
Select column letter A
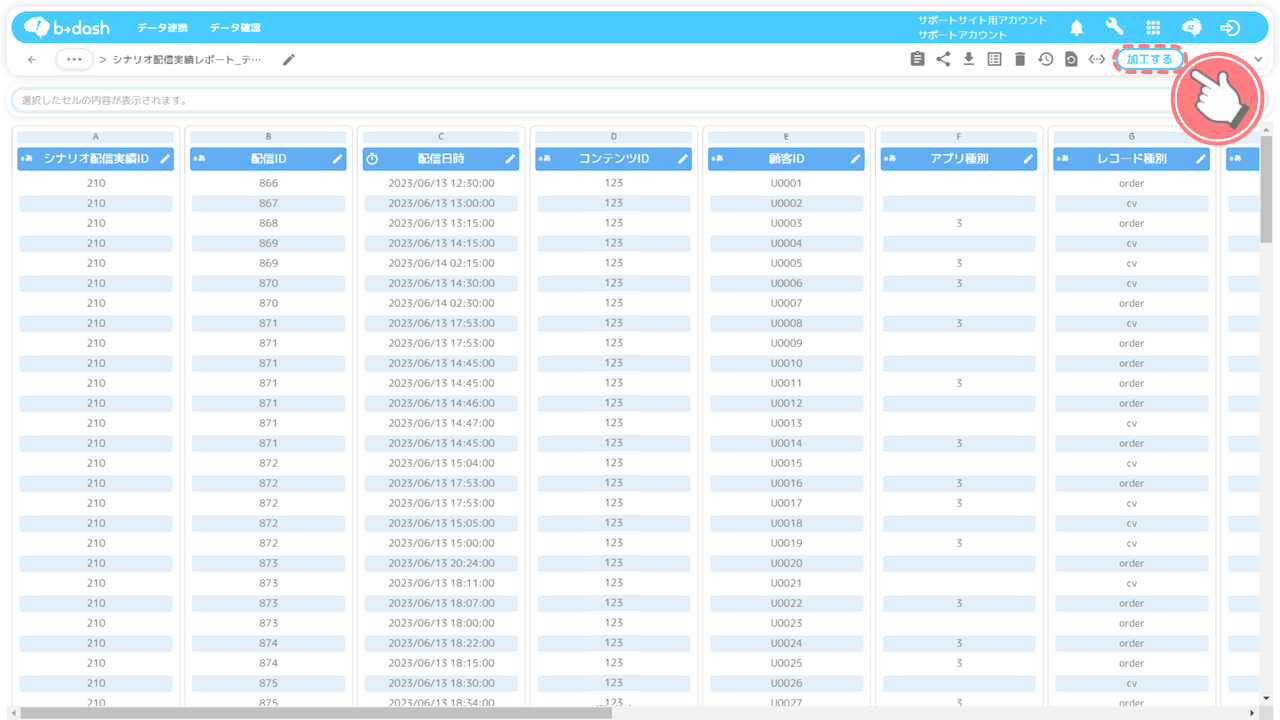coord(96,137)
